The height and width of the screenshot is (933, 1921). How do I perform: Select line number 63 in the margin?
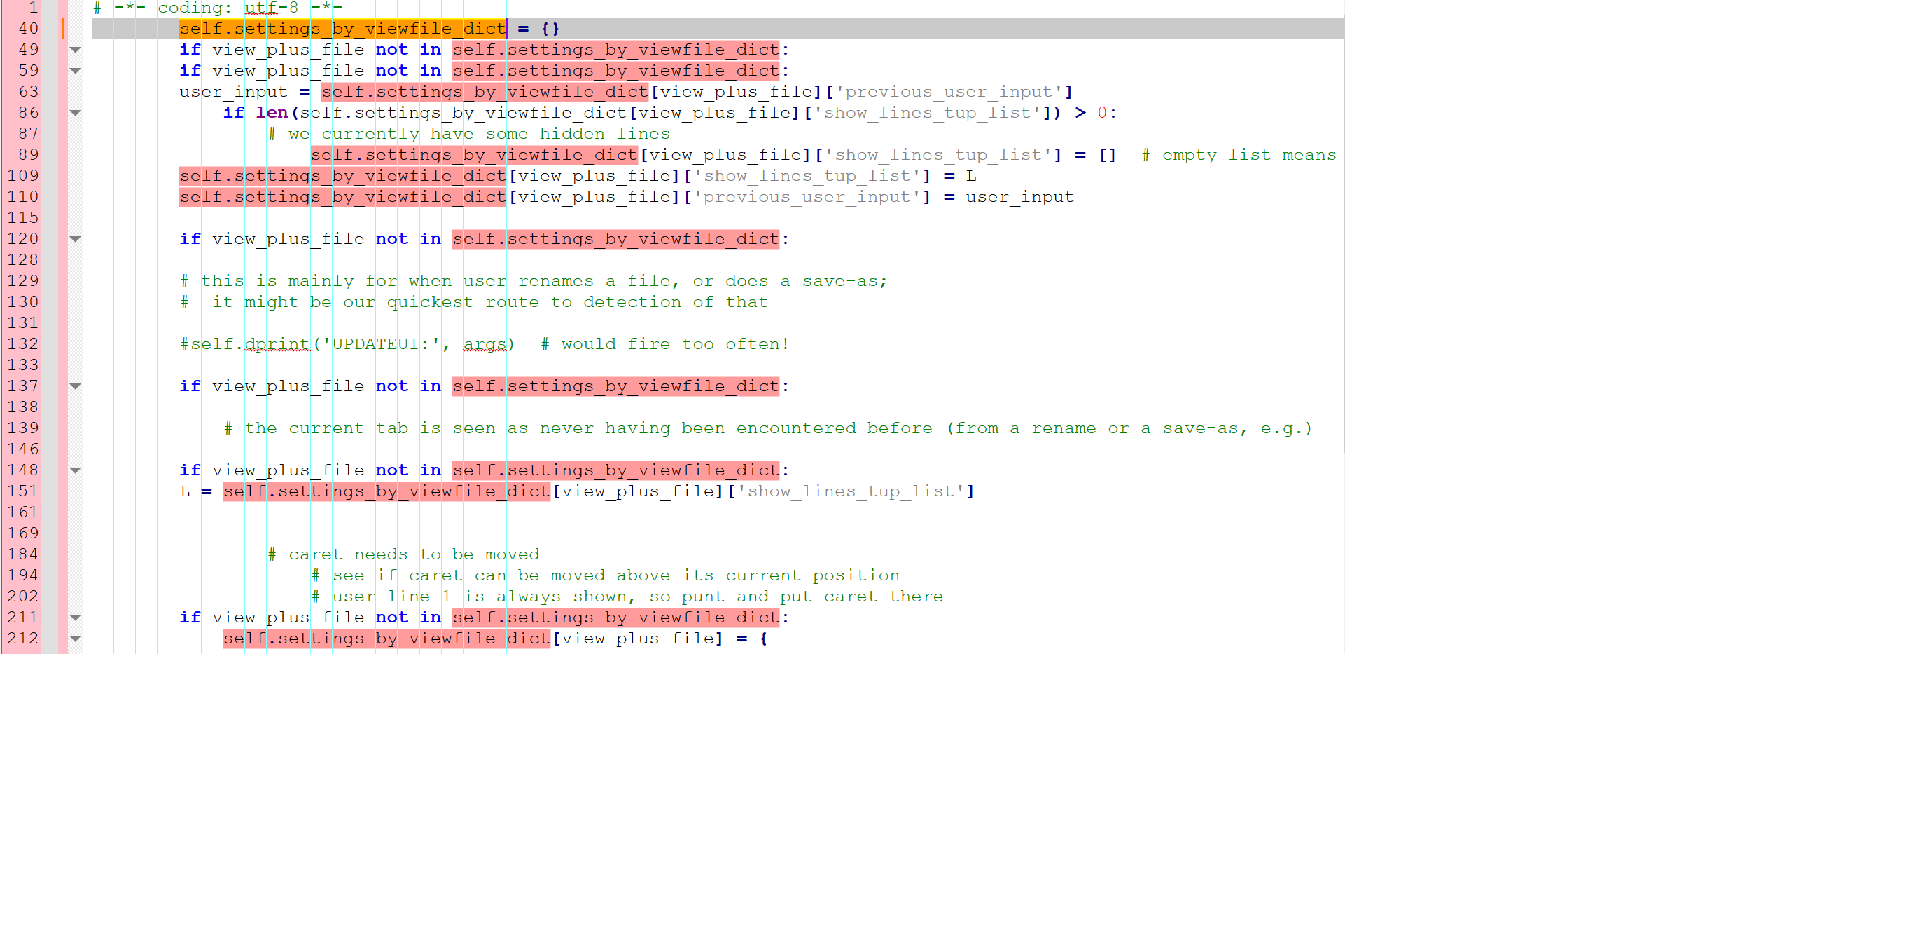pos(29,92)
